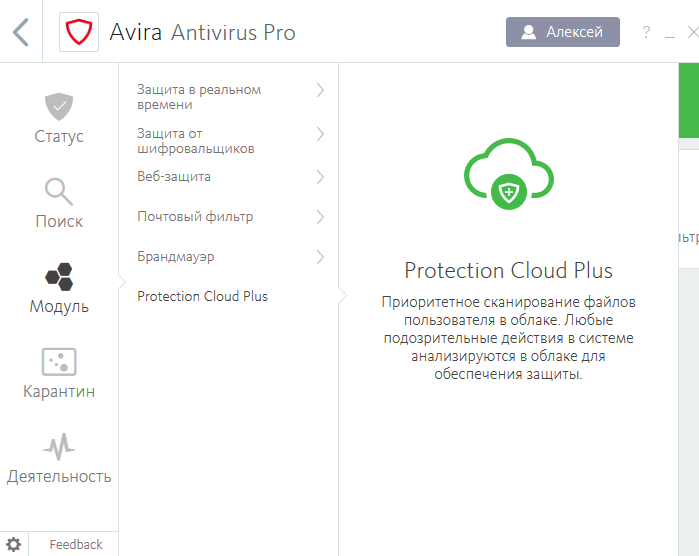699x556 pixels.
Task: Open the Поиск magnifier icon
Action: click(x=59, y=192)
